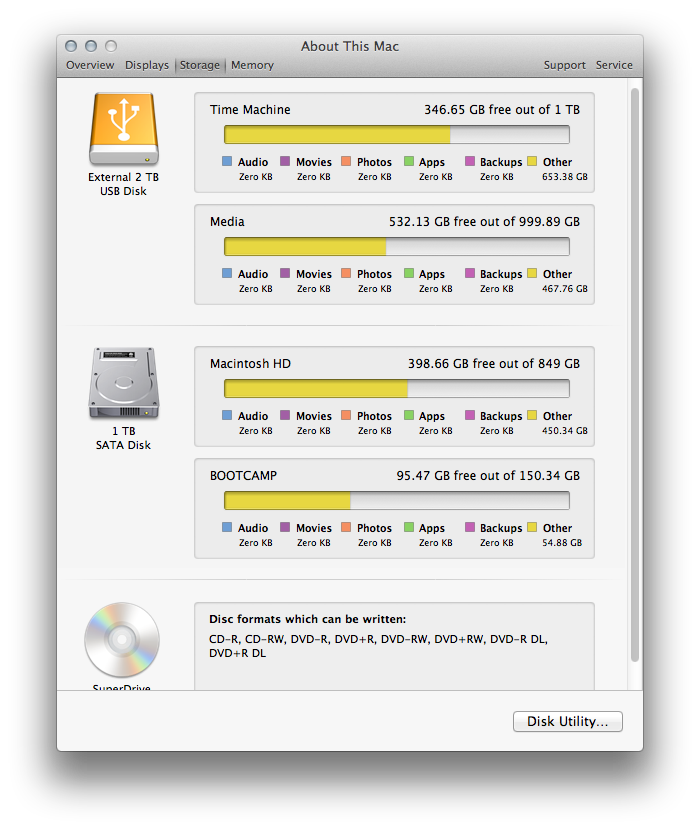This screenshot has width=700, height=830.
Task: Click the 467.76 GB Other value
Action: tap(565, 289)
